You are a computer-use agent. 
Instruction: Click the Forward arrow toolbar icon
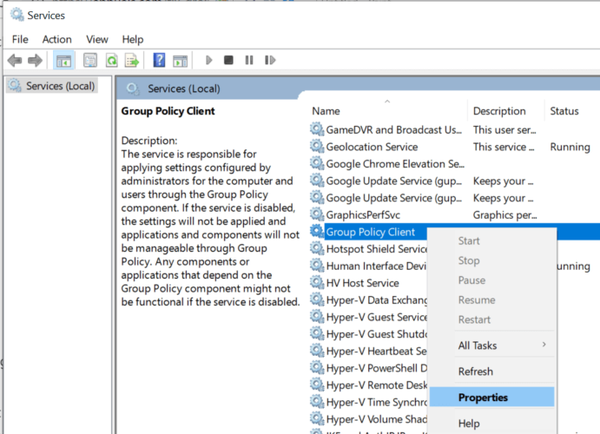(x=35, y=60)
